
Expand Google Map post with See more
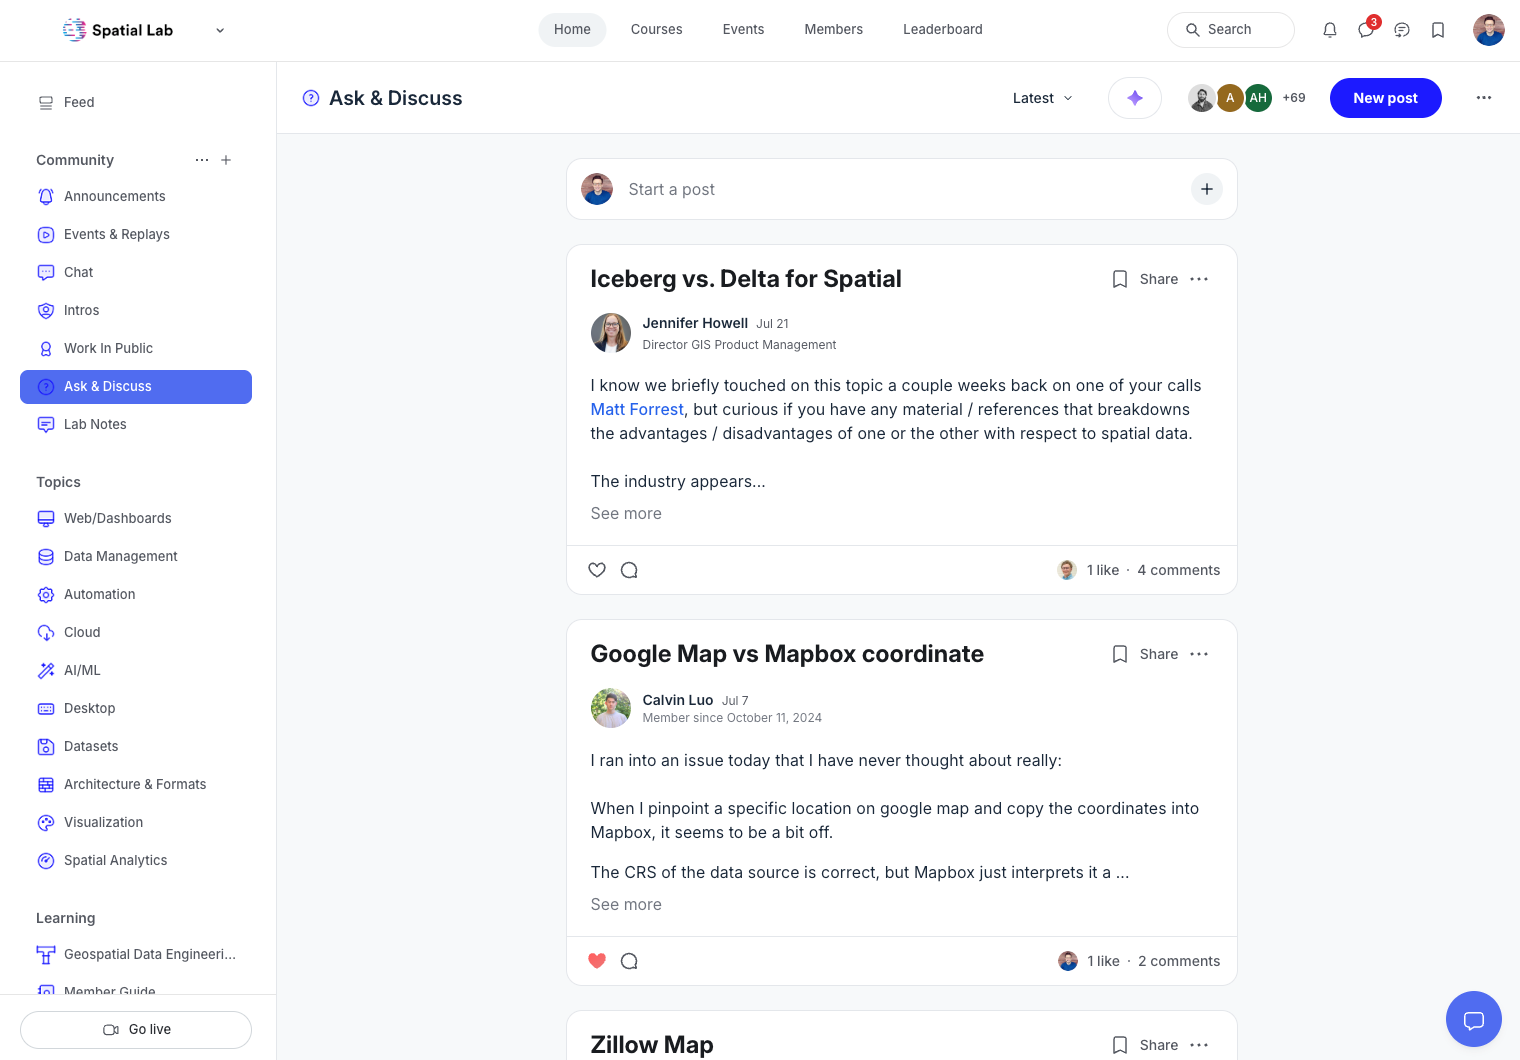point(626,904)
